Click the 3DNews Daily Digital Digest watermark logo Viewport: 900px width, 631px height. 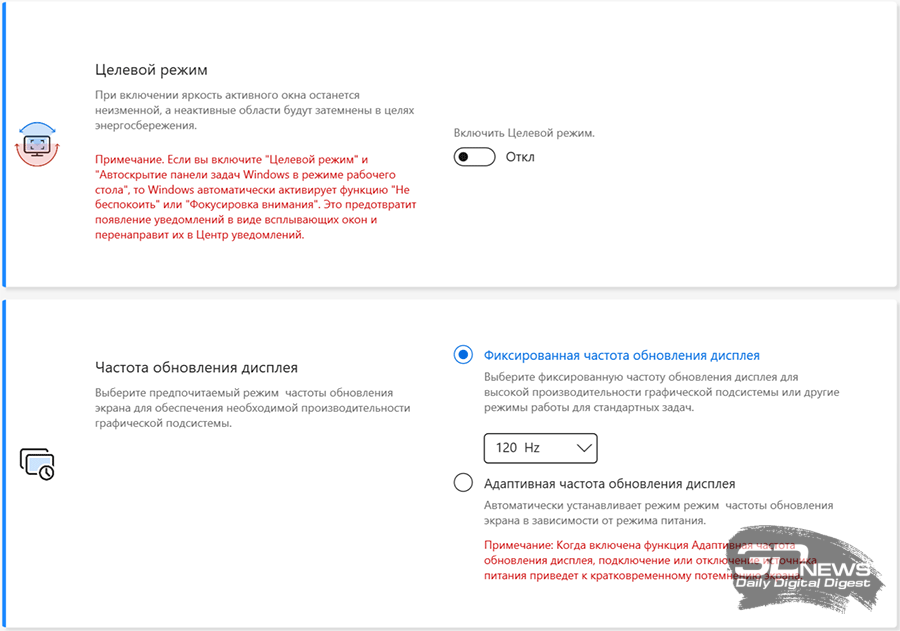pos(806,570)
